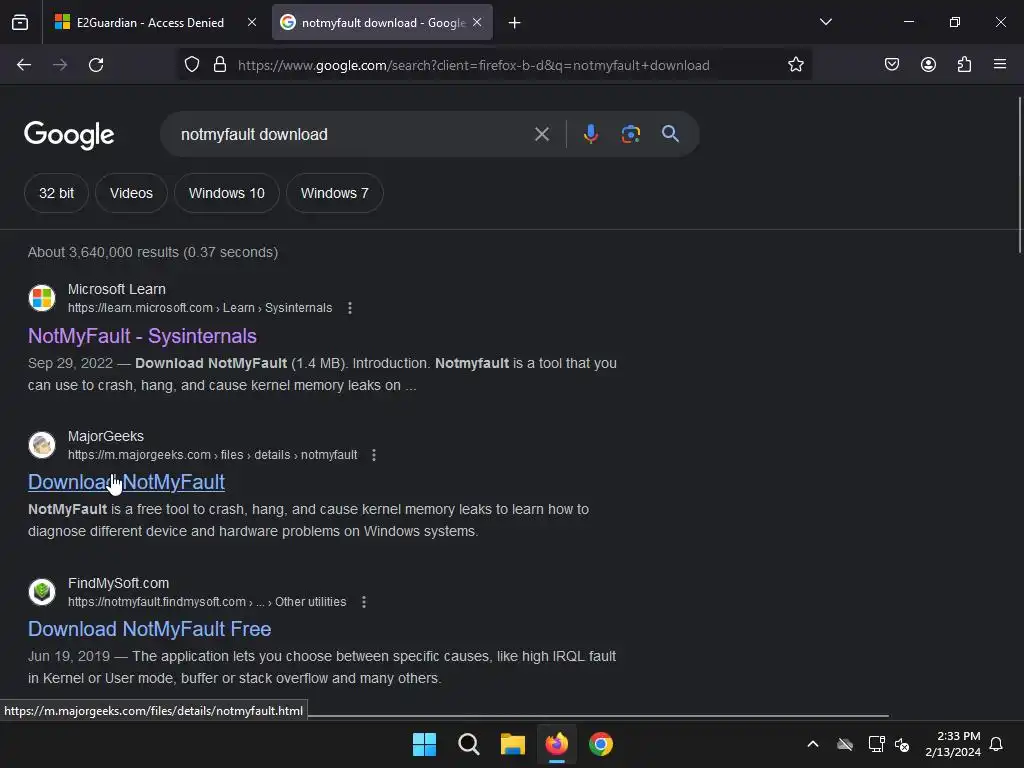The image size is (1024, 768).
Task: Show site security lock information
Action: [x=219, y=65]
